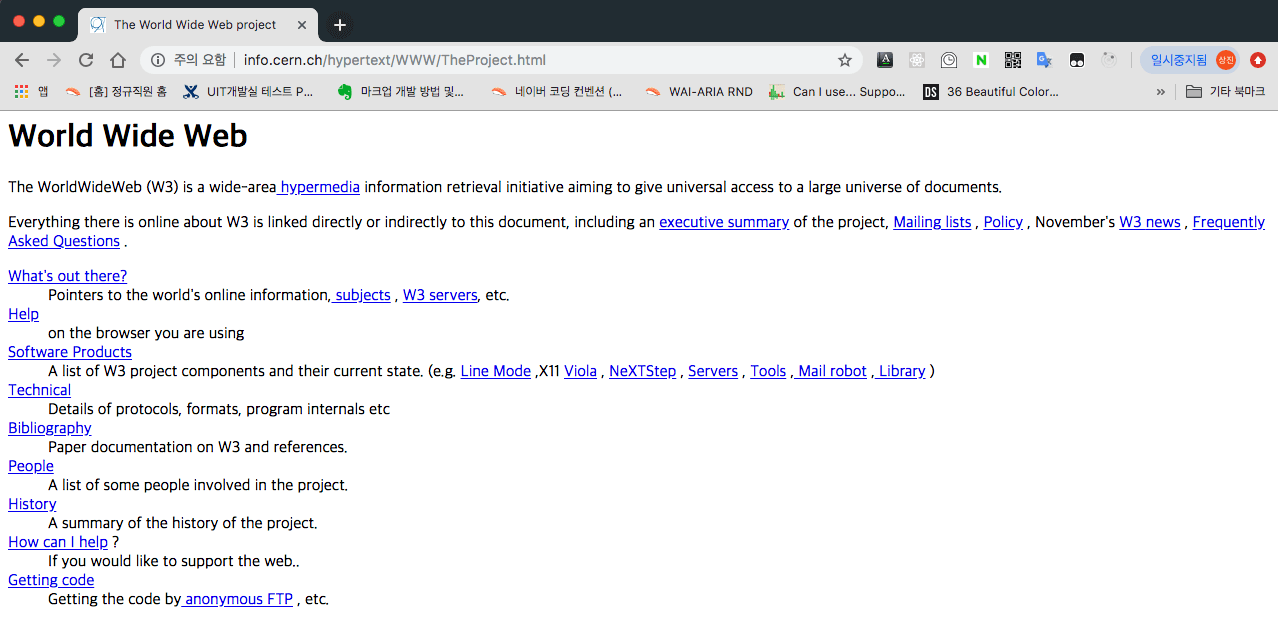Open the Viola link
This screenshot has height=634, width=1278.
[x=580, y=371]
